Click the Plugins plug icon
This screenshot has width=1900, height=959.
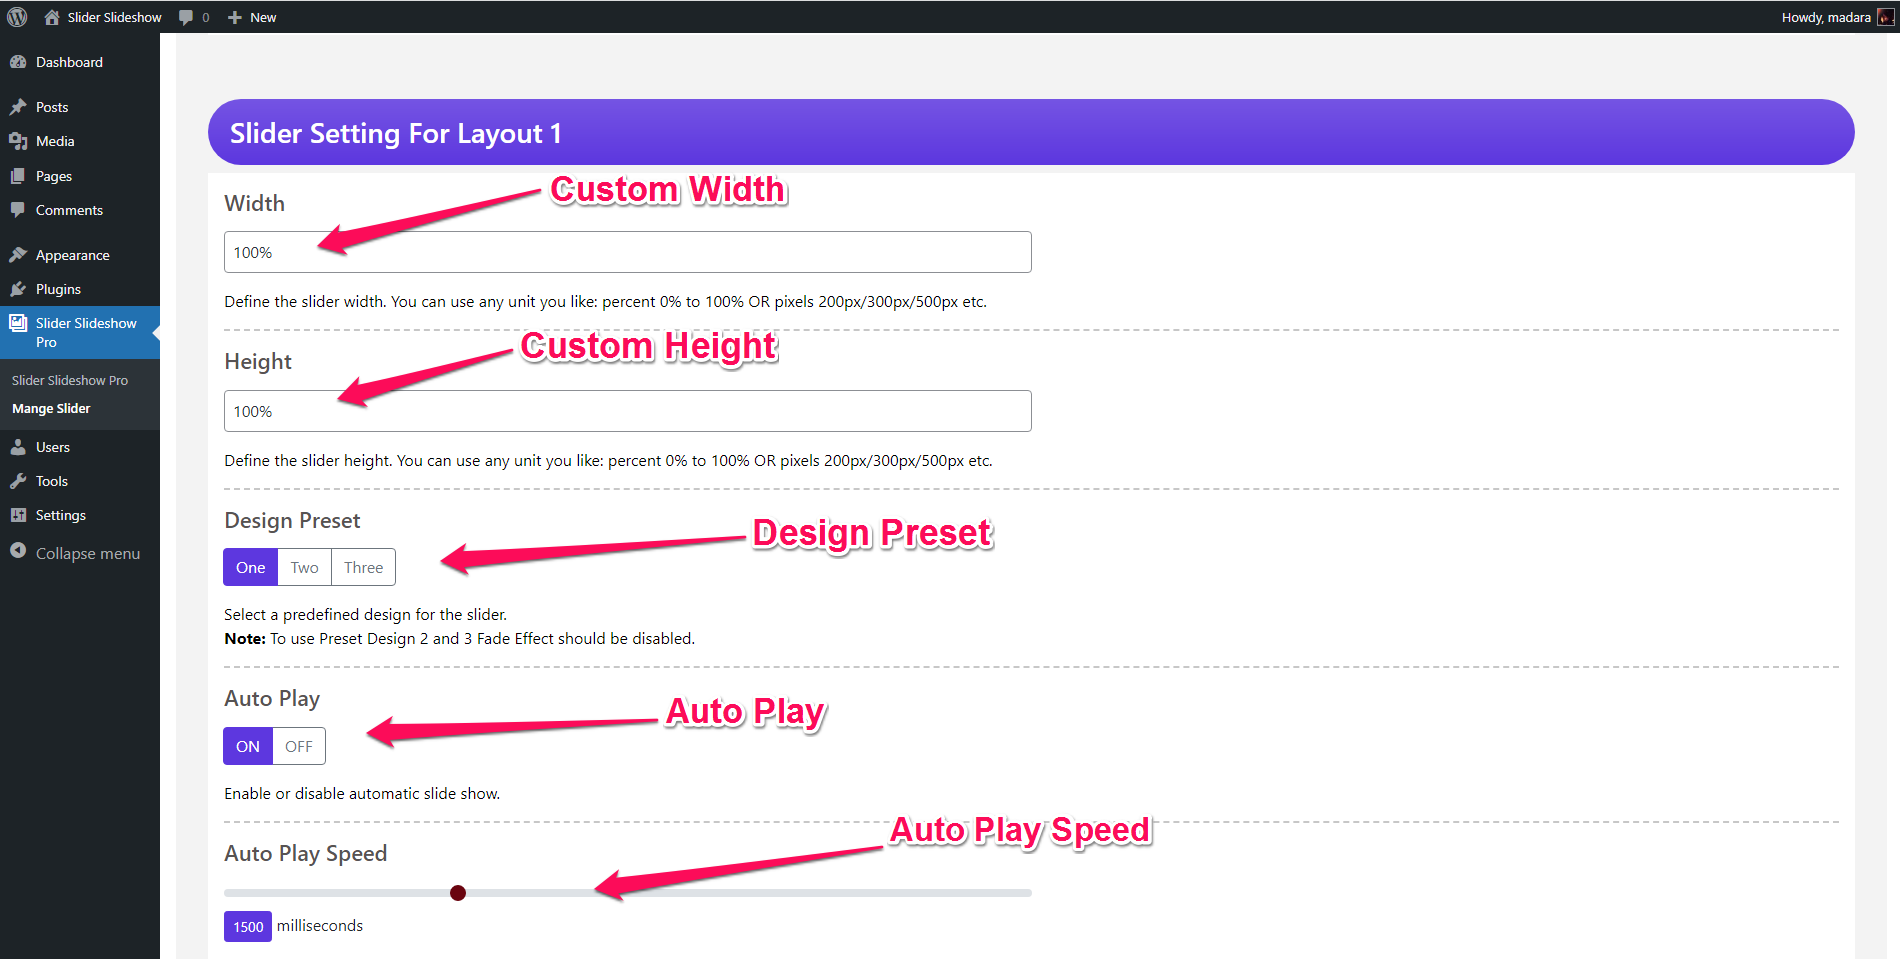pos(18,289)
